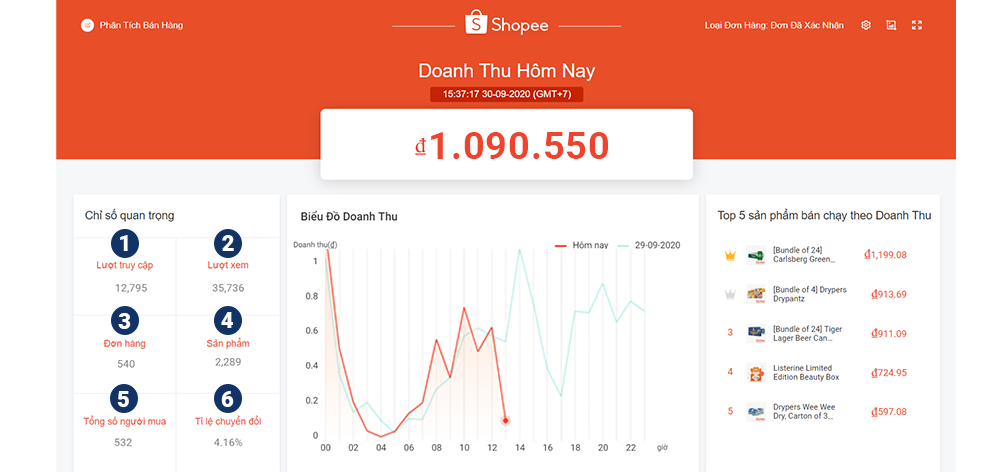This screenshot has height=472, width=1000.
Task: Open Carlsberg Green product thumbnail
Action: tap(756, 255)
